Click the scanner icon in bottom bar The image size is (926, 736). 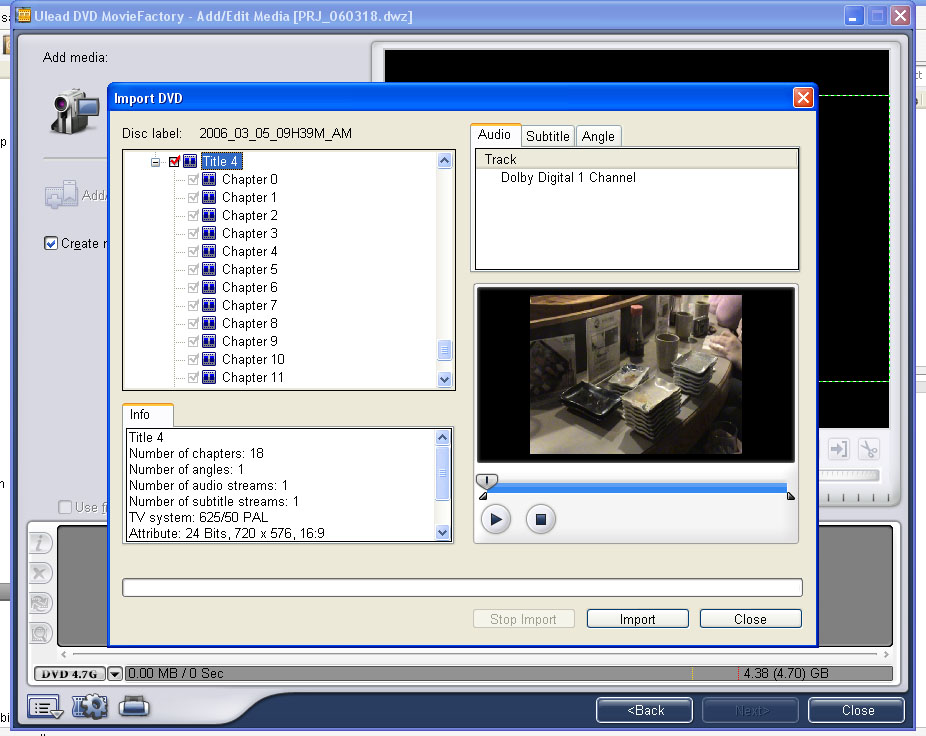click(134, 707)
